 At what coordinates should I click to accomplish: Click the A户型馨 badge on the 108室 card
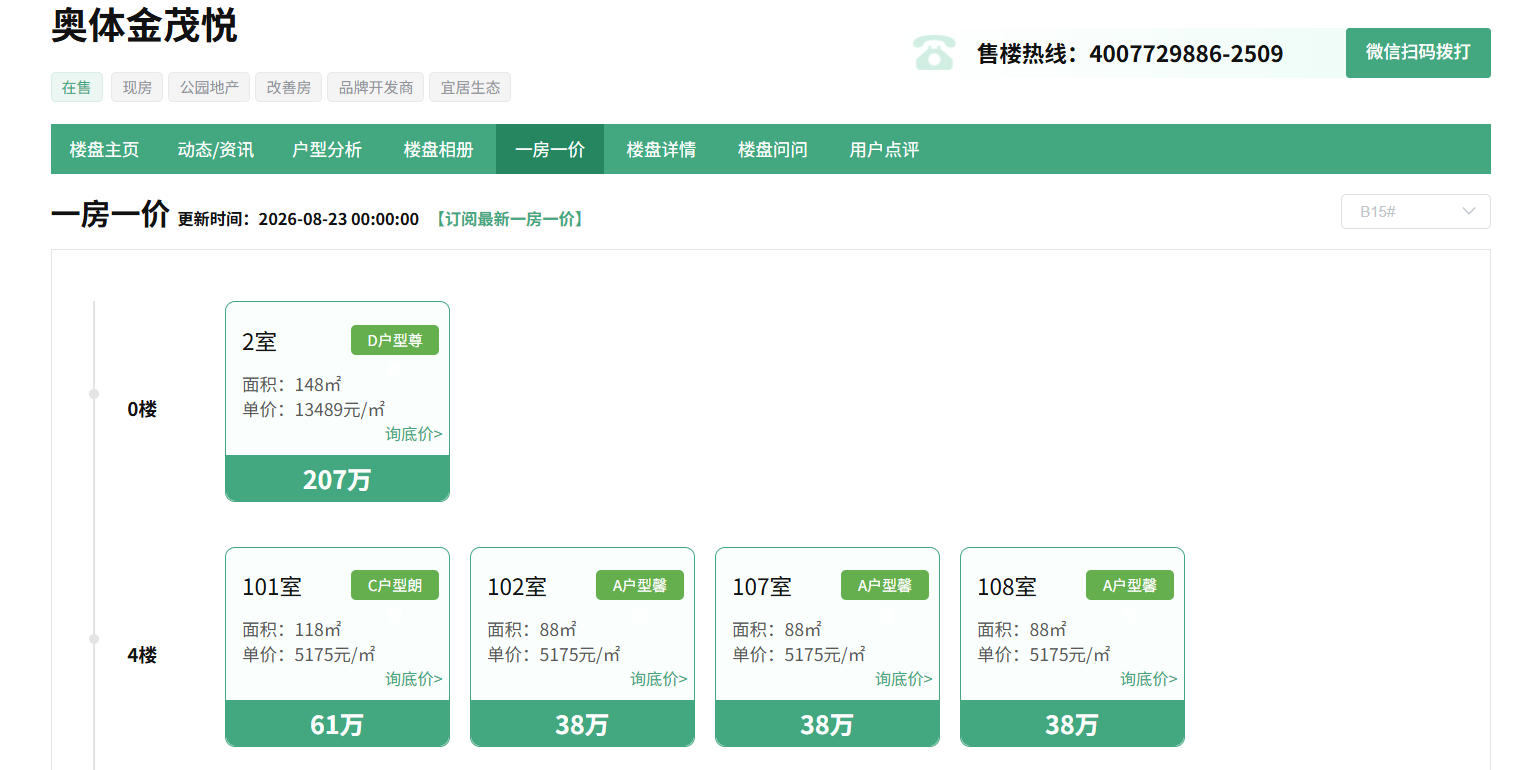pos(1130,585)
